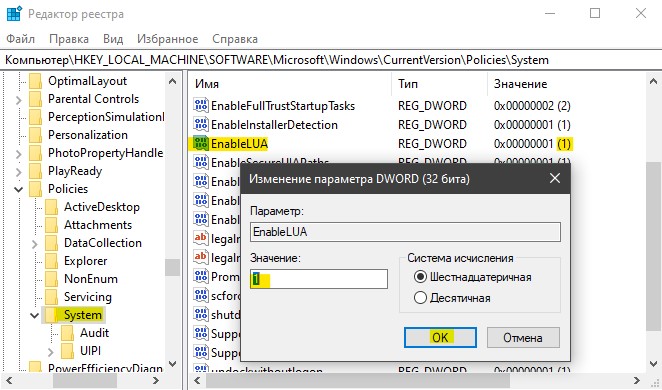
Task: Click the Audit folder icon
Action: pos(68,333)
